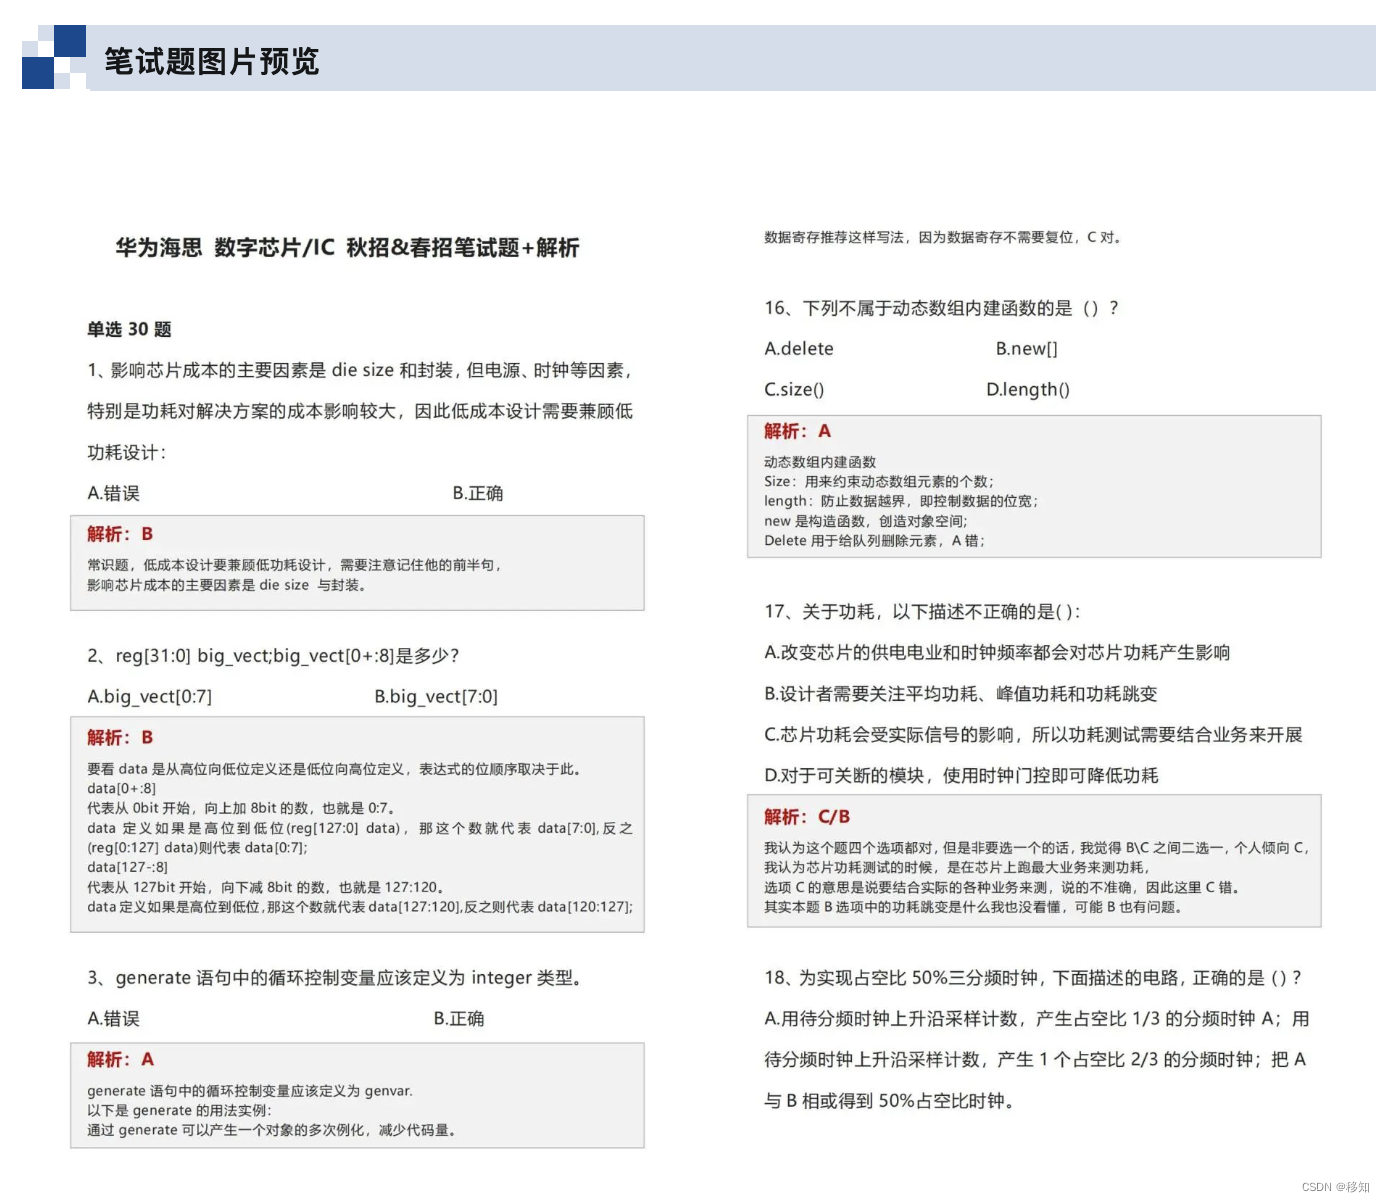1384x1202 pixels.
Task: Click question 16 about 动态数组内建函数
Action: click(x=942, y=308)
